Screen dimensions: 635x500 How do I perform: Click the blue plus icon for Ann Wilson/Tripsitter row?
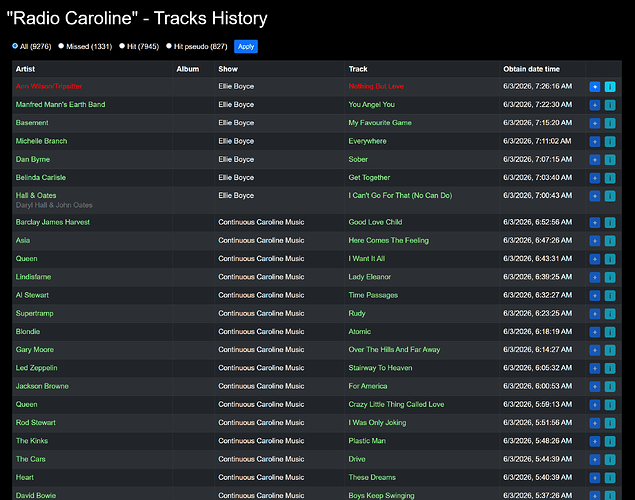[595, 87]
